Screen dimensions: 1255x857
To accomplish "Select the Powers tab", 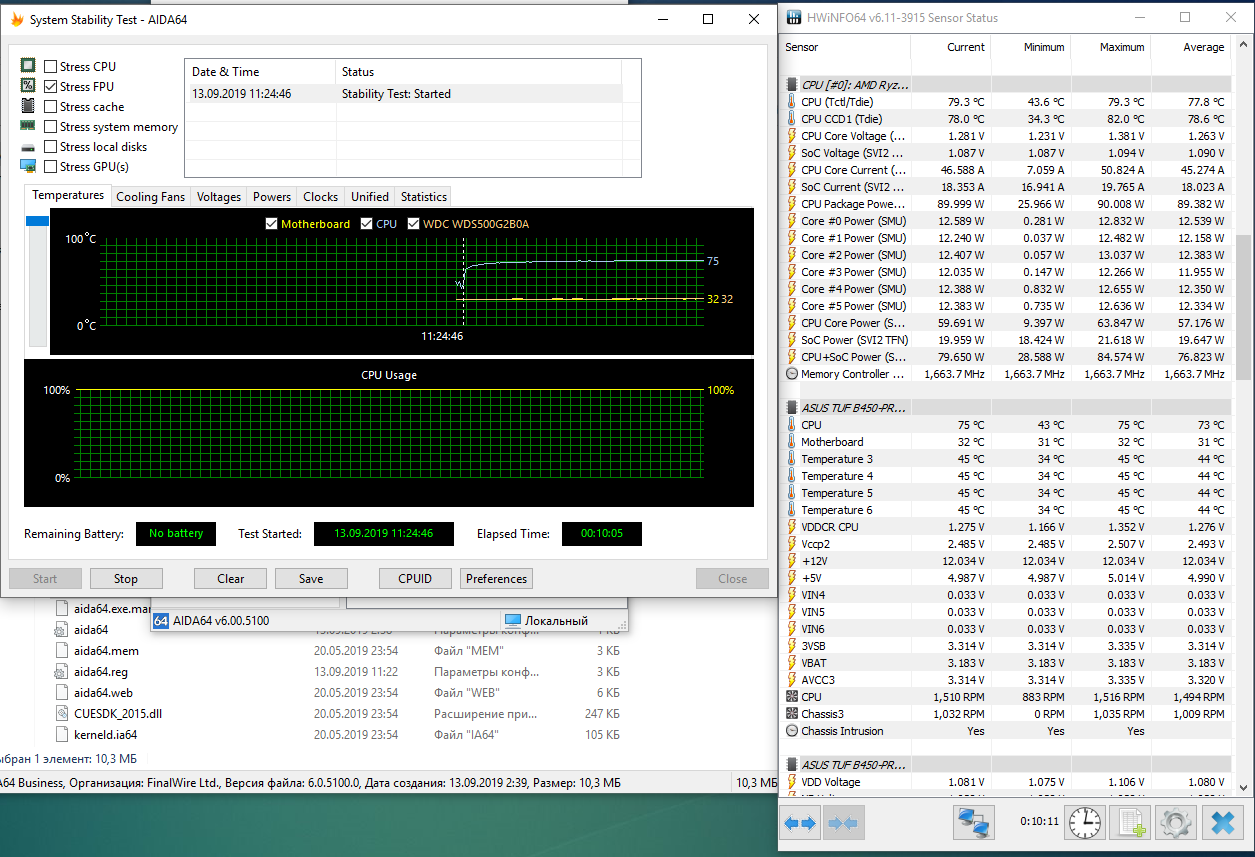I will point(272,196).
